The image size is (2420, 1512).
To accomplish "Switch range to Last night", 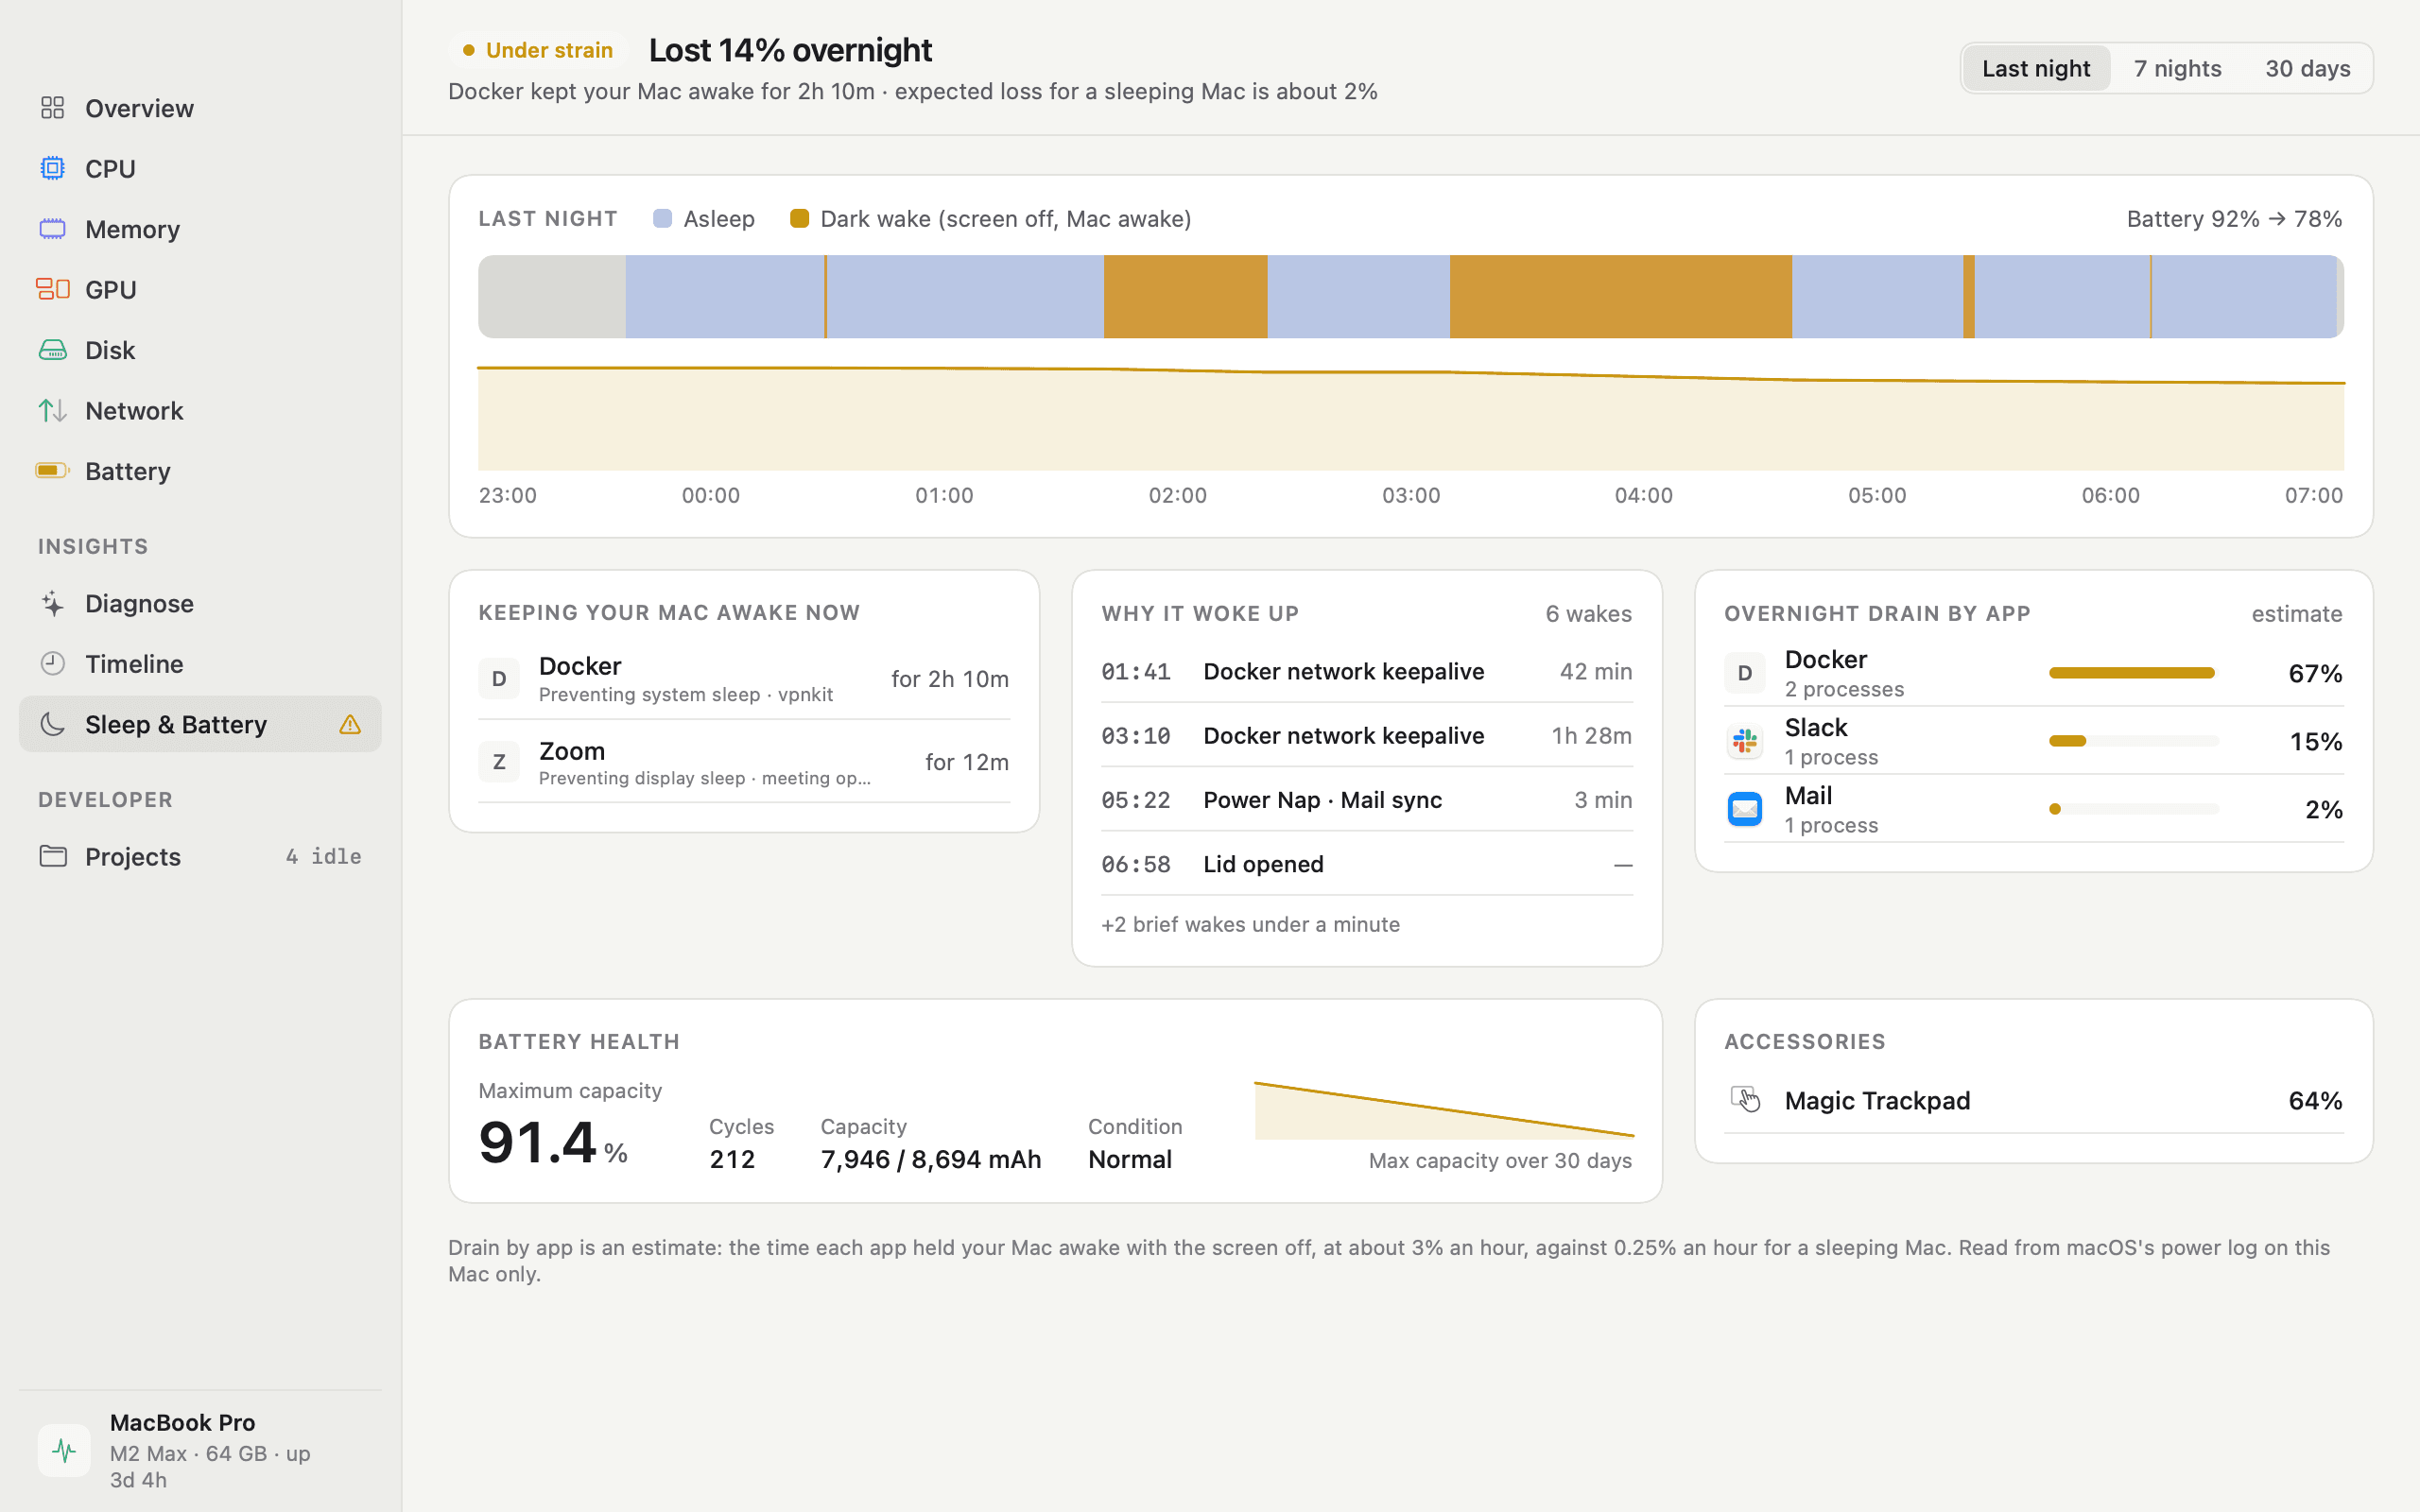I will 2036,68.
